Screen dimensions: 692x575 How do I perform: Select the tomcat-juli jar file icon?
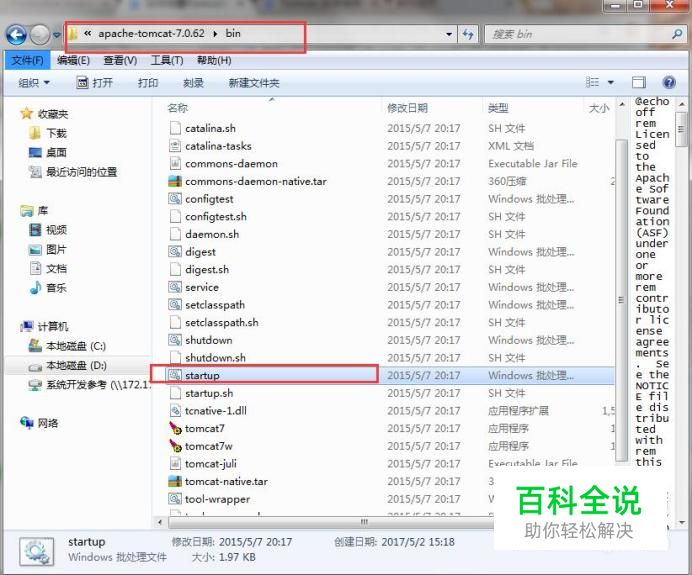coord(175,463)
